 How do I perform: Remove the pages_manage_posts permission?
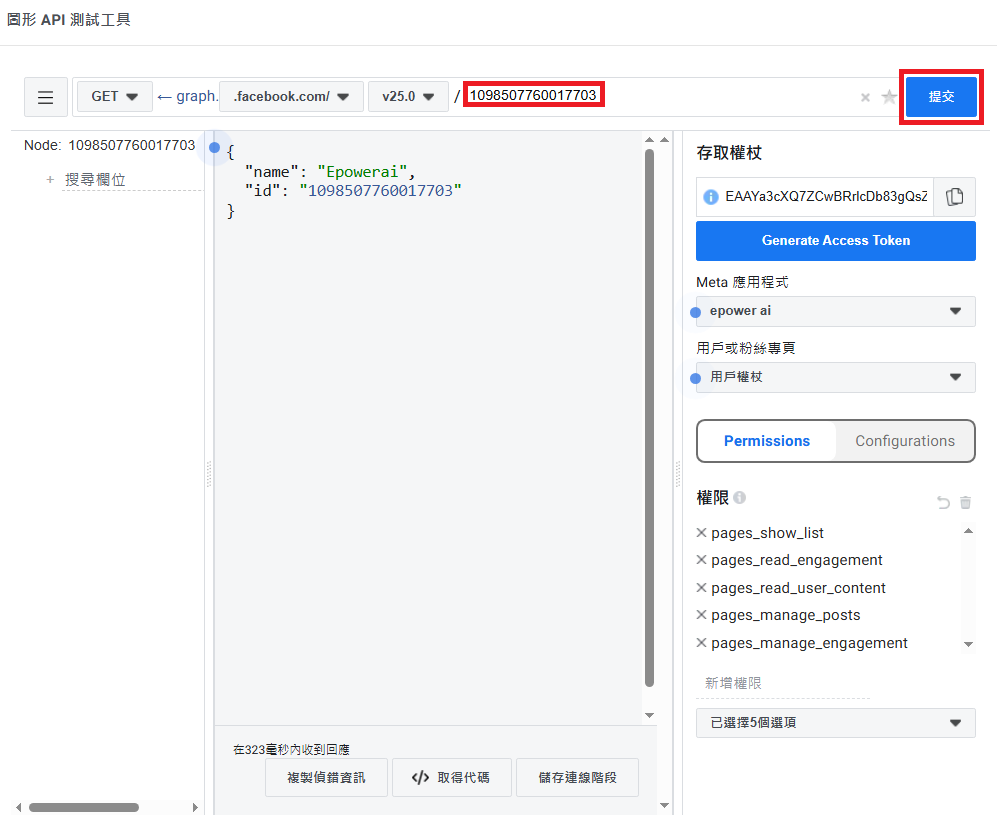pyautogui.click(x=701, y=615)
